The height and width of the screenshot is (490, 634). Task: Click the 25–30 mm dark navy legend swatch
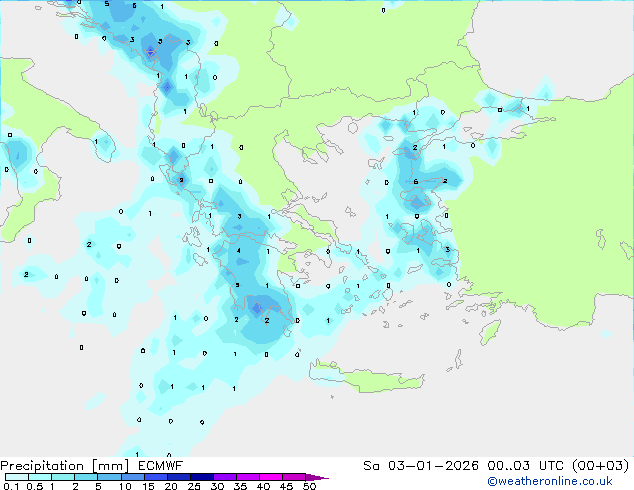click(x=202, y=477)
